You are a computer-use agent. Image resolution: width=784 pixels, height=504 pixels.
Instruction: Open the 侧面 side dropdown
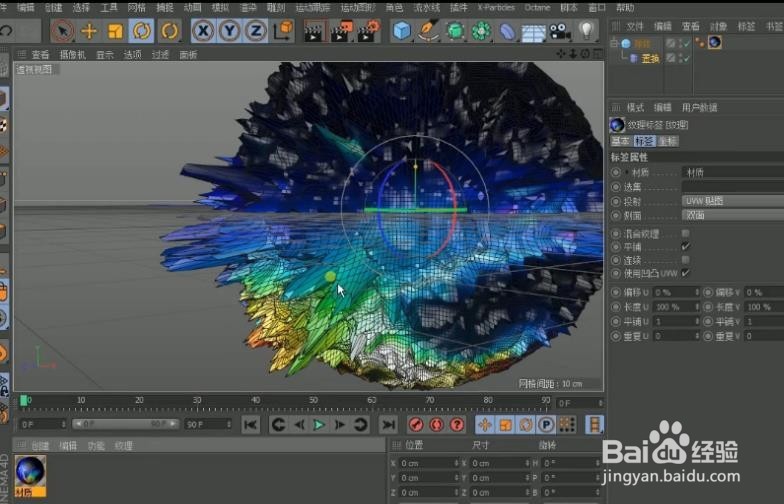tap(733, 215)
